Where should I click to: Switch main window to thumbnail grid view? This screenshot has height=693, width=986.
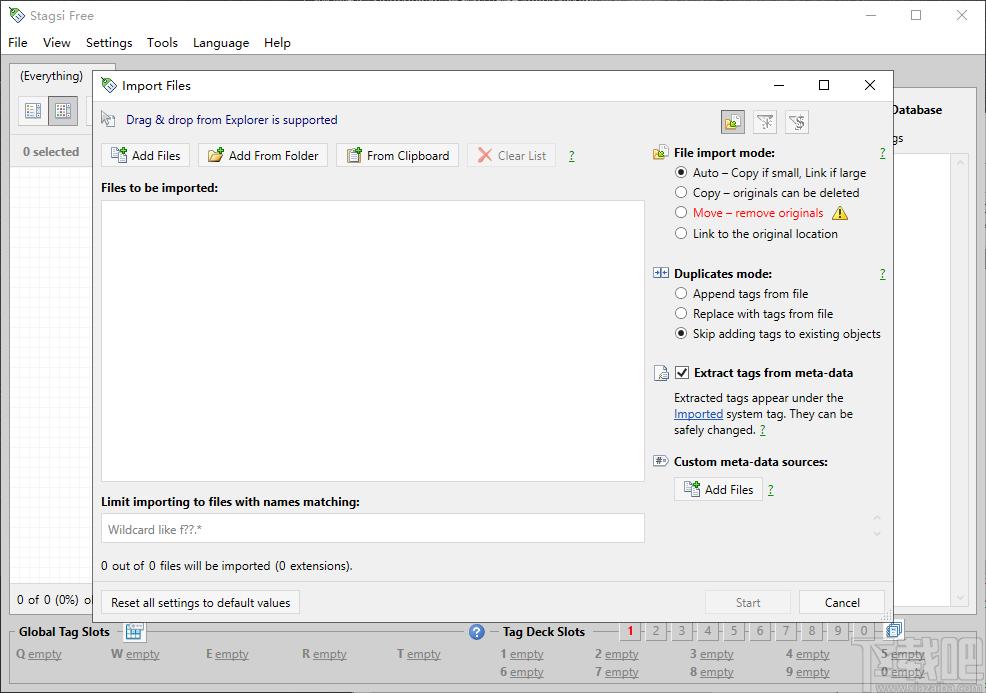click(63, 111)
